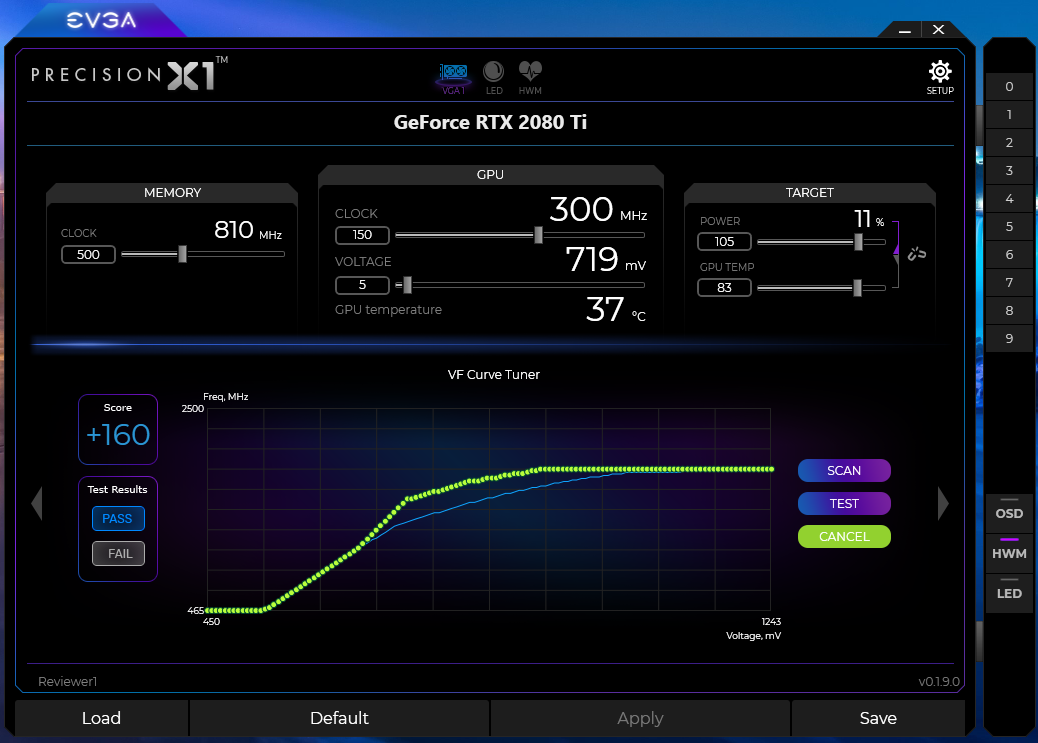Click the +160 score value
Screen dimensions: 1038x743
point(118,435)
